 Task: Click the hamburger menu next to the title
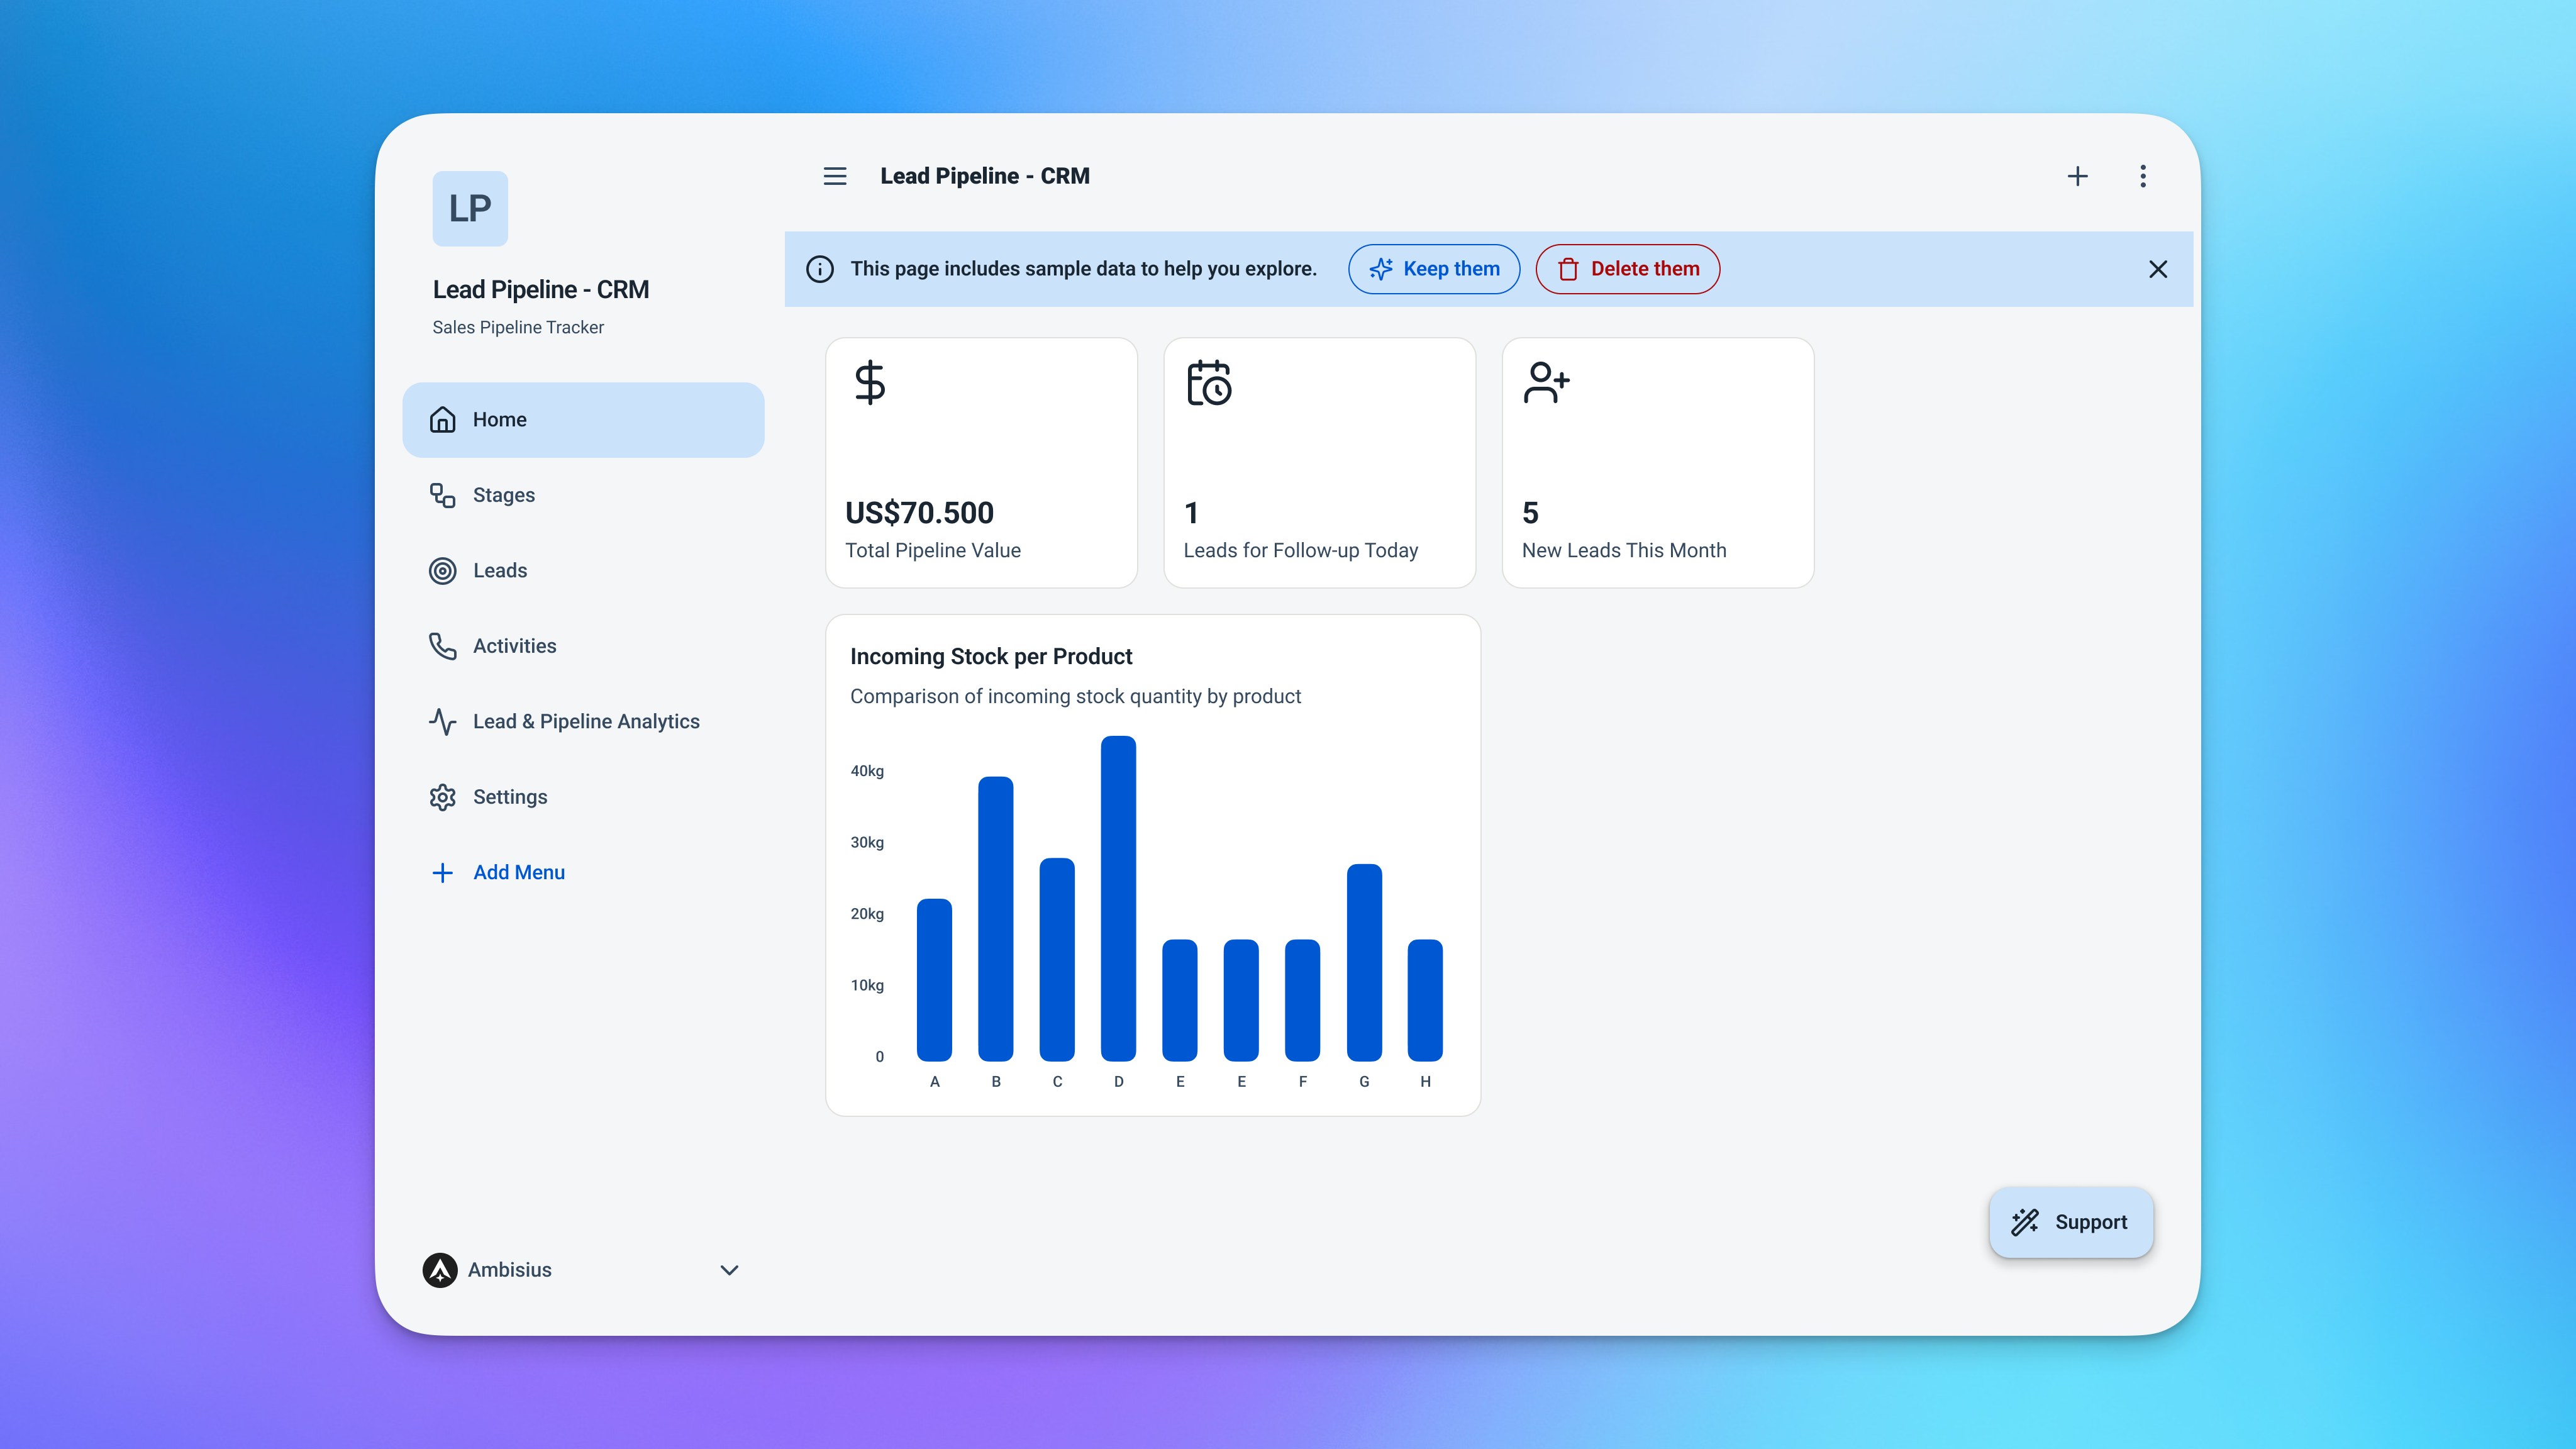click(x=835, y=176)
